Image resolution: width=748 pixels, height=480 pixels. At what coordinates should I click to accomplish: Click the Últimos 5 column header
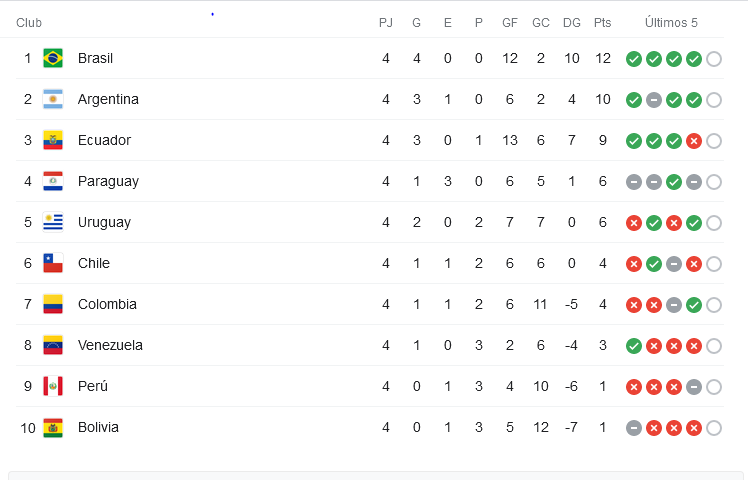click(x=671, y=22)
